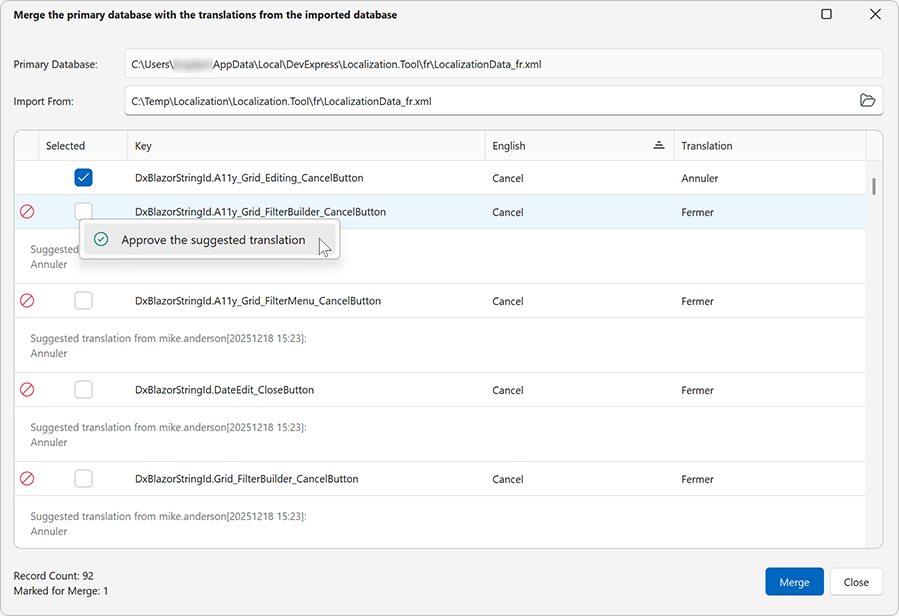
Task: Click the reject icon beside A11y_Grid_FilterBuilder_CancelButton
Action: 26,211
